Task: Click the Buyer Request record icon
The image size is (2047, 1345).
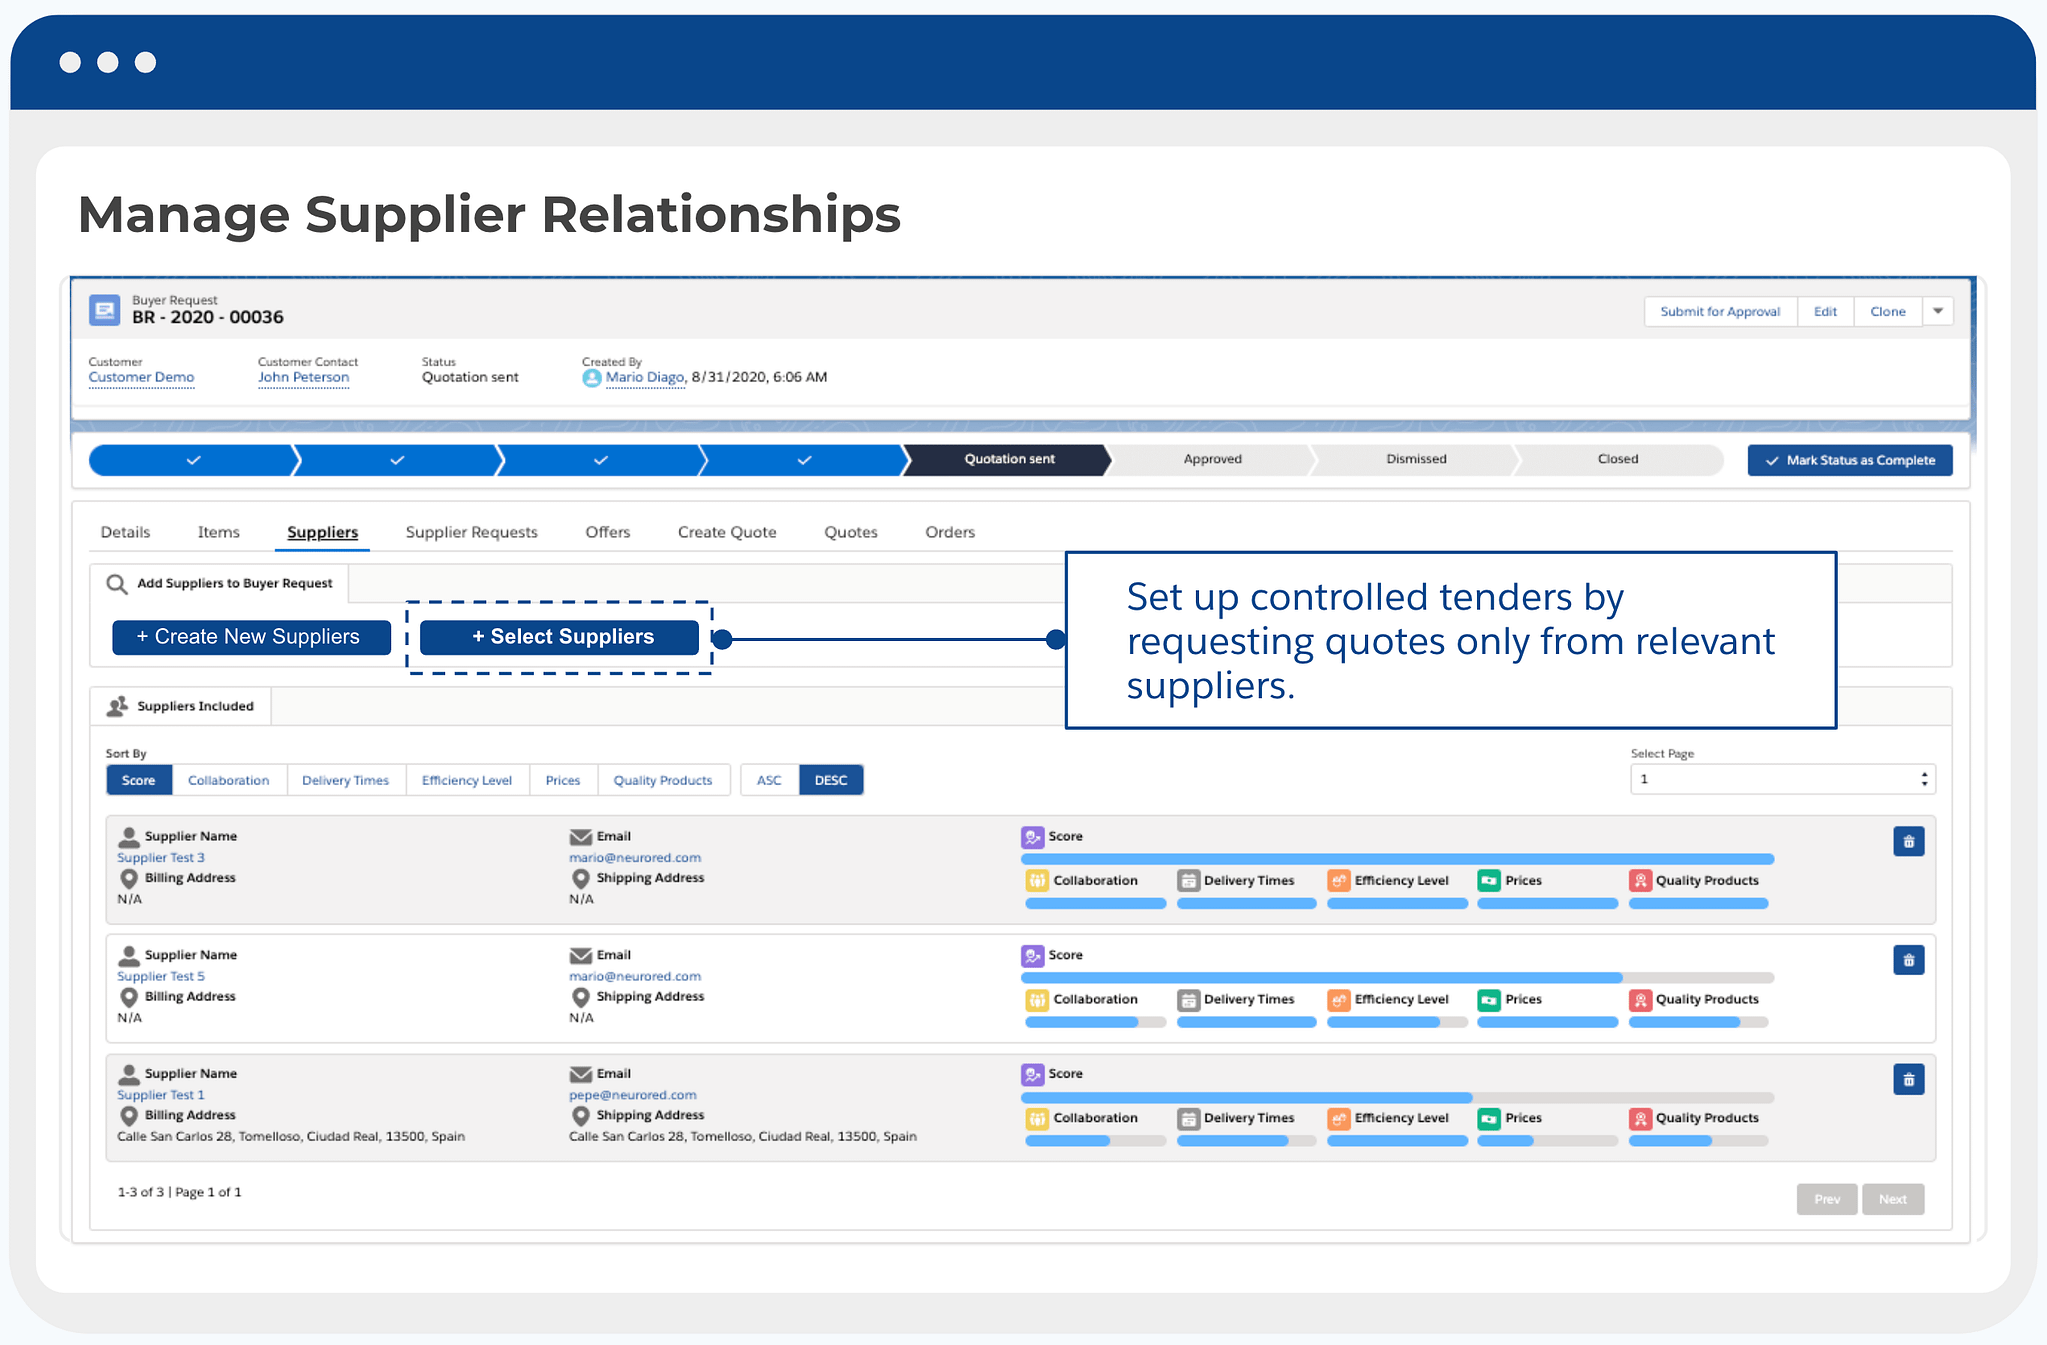Action: point(104,310)
